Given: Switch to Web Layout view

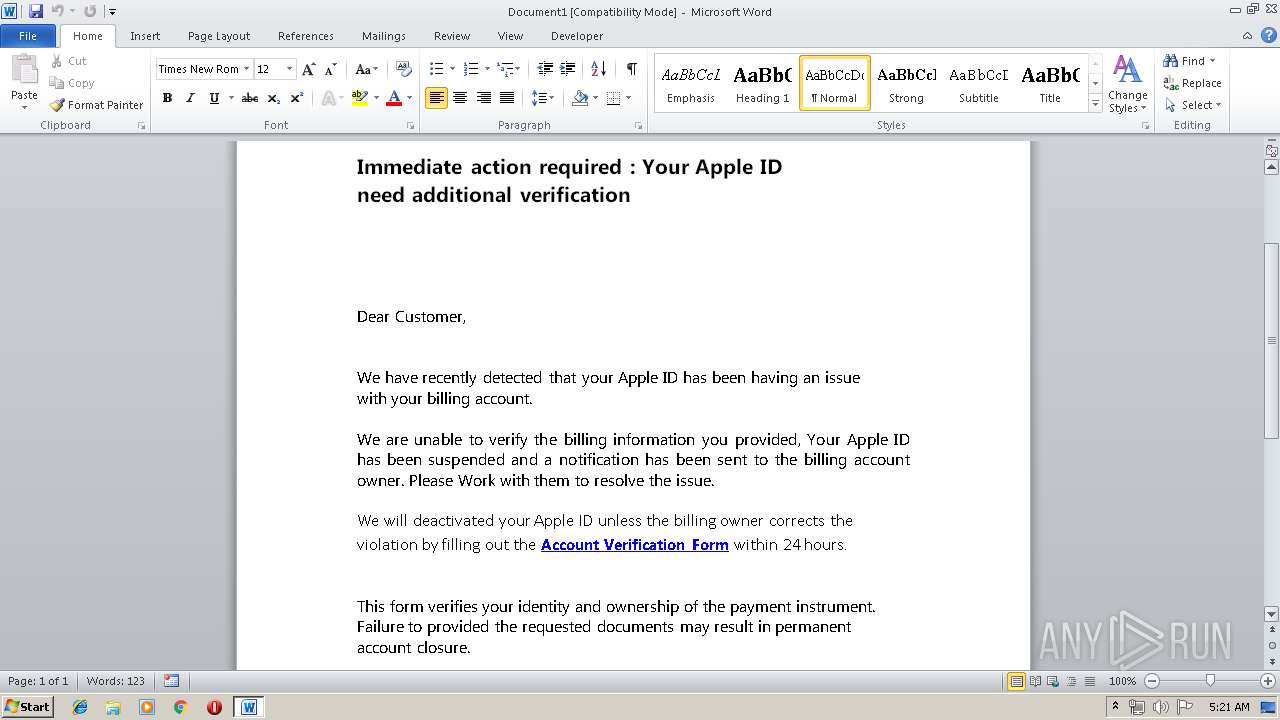Looking at the screenshot, I should [x=1051, y=681].
